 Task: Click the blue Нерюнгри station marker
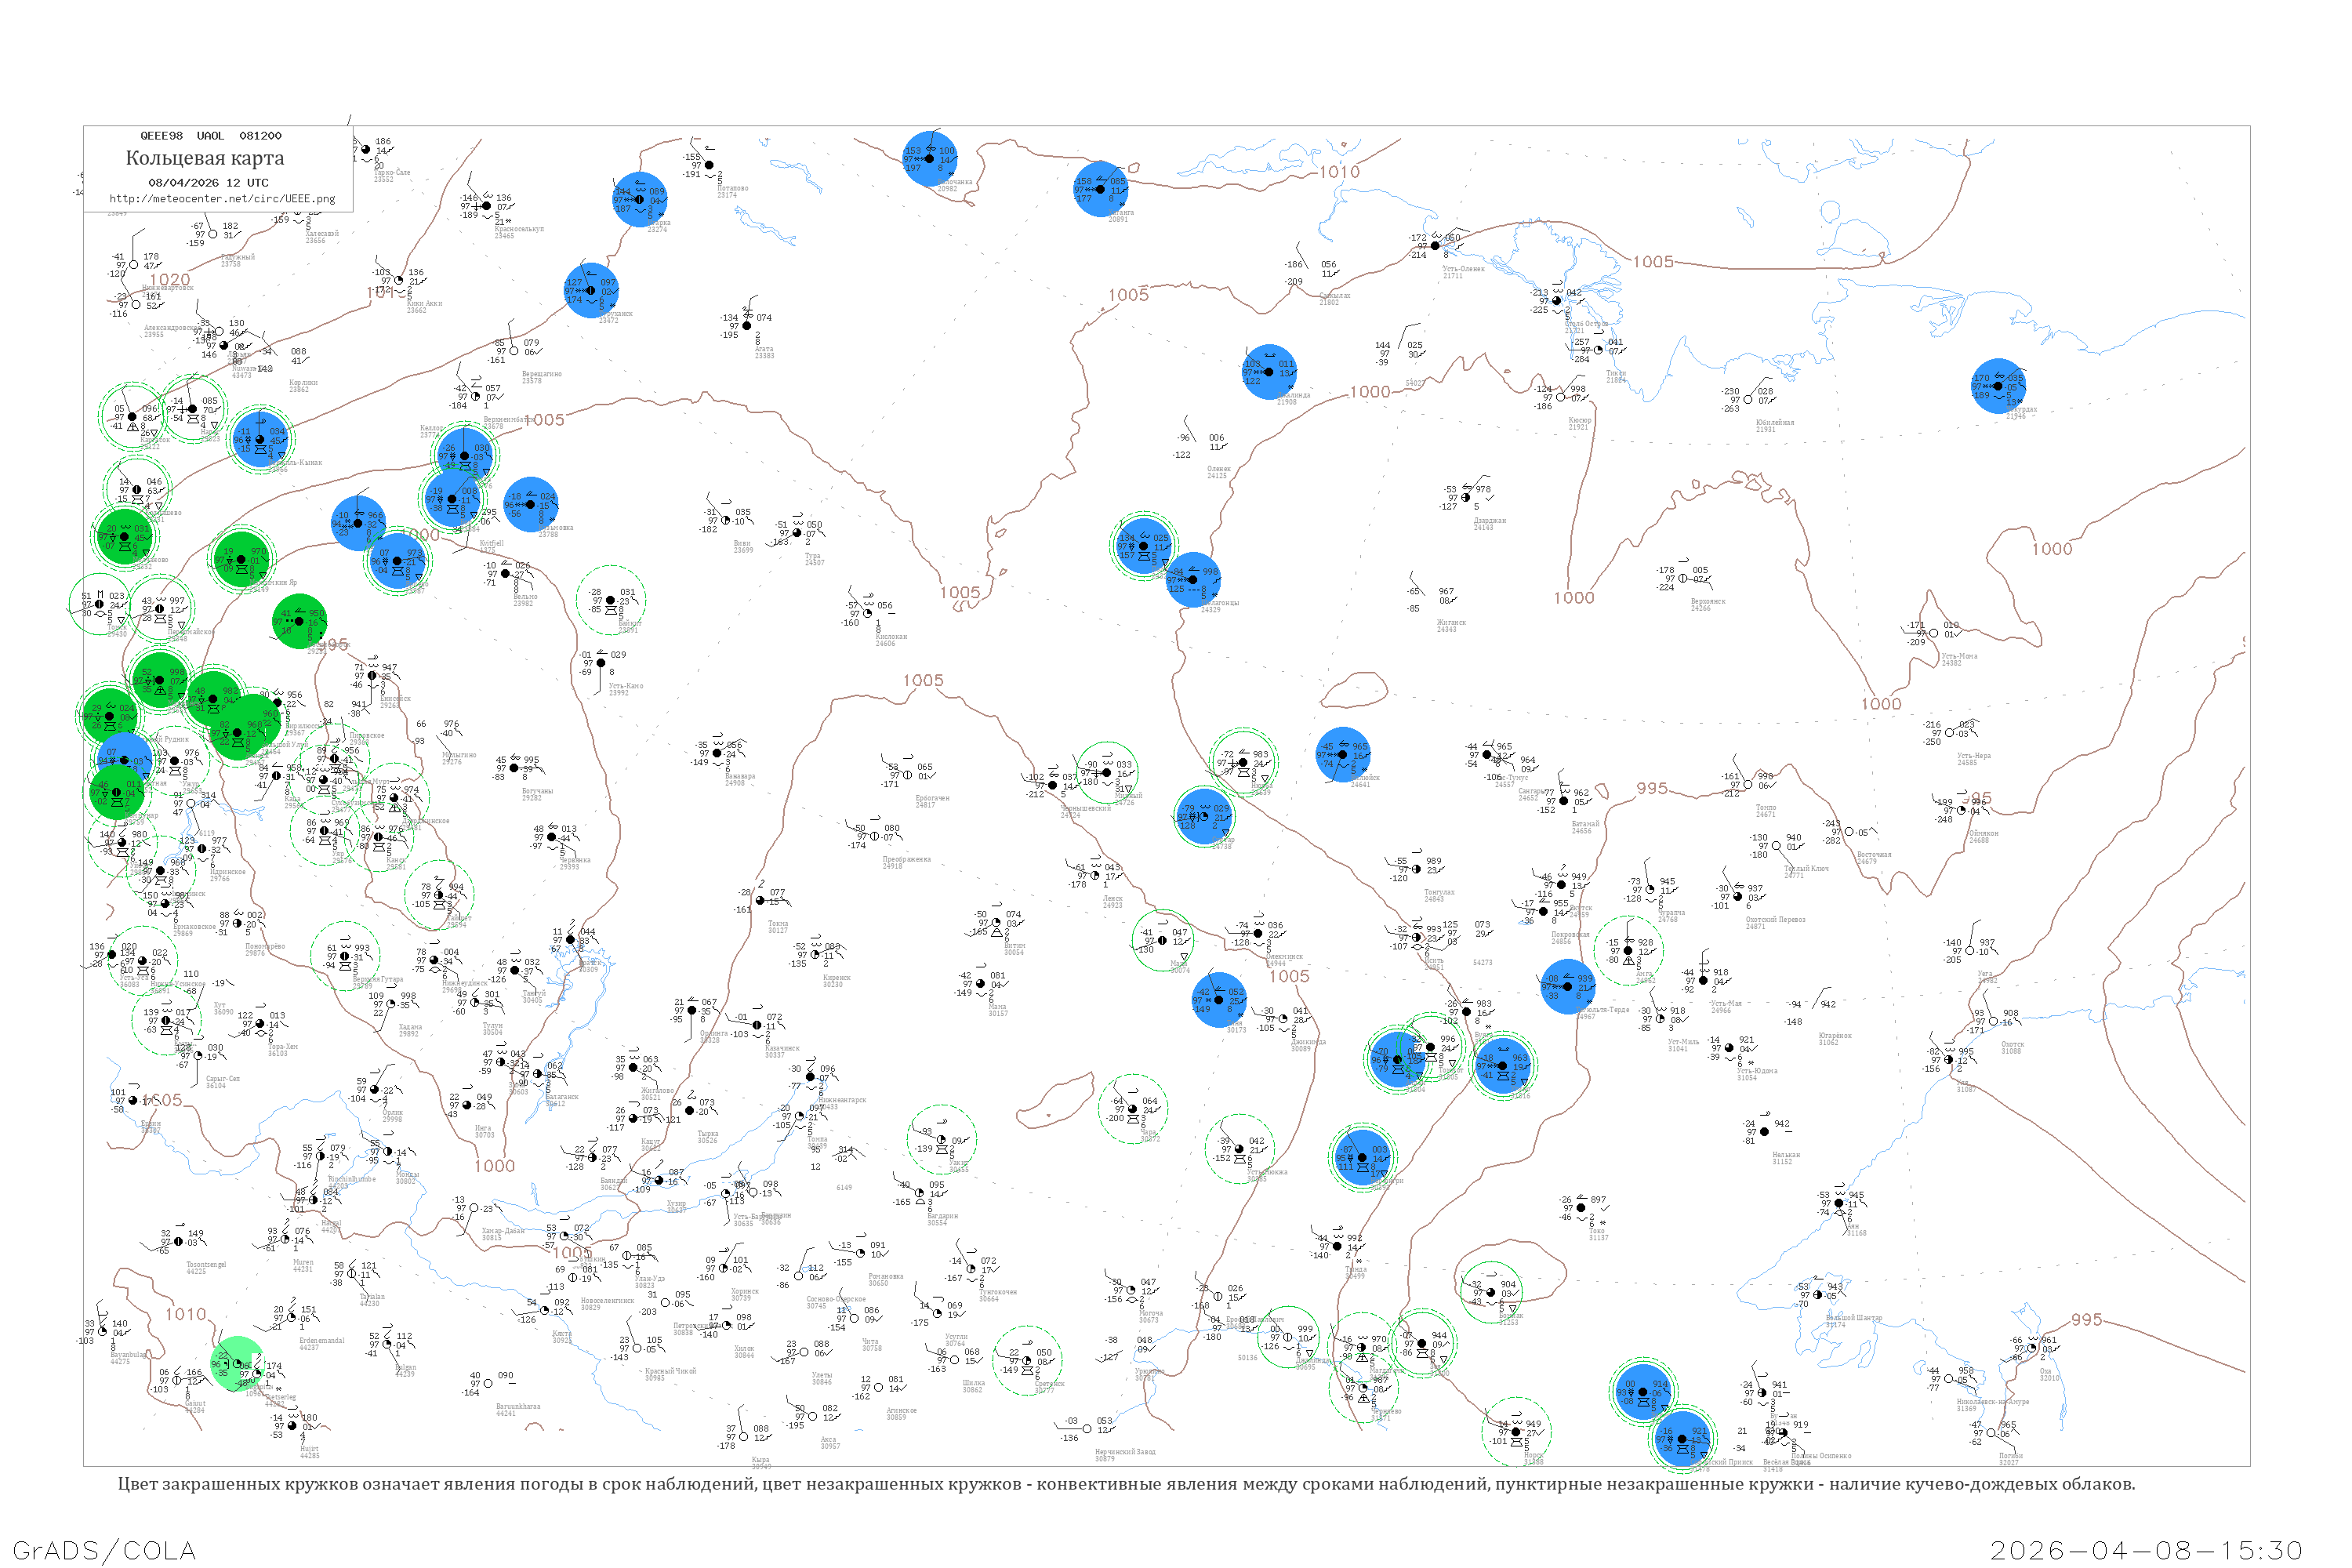[1362, 1157]
